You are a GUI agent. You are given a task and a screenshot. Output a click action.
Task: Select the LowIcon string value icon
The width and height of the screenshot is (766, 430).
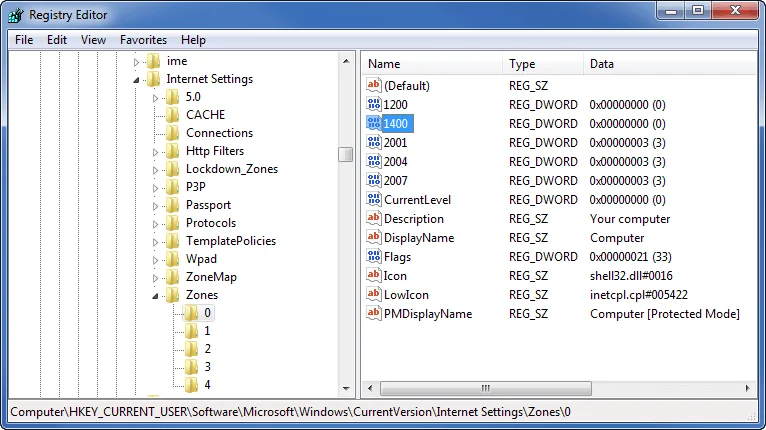point(374,295)
